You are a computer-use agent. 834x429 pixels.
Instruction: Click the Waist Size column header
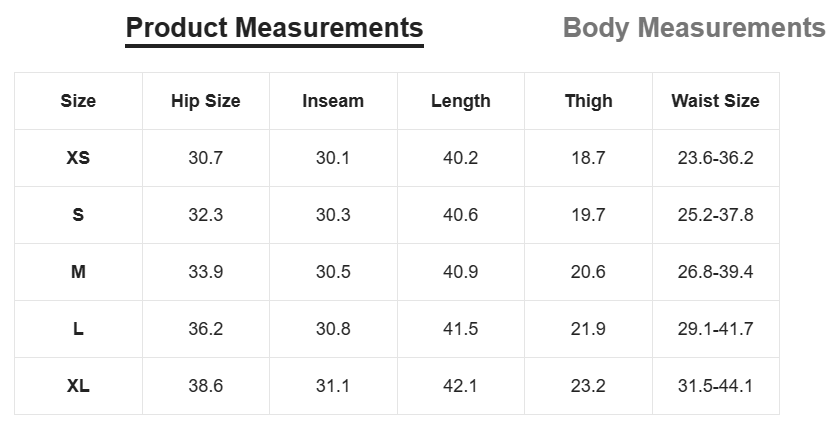pyautogui.click(x=715, y=101)
